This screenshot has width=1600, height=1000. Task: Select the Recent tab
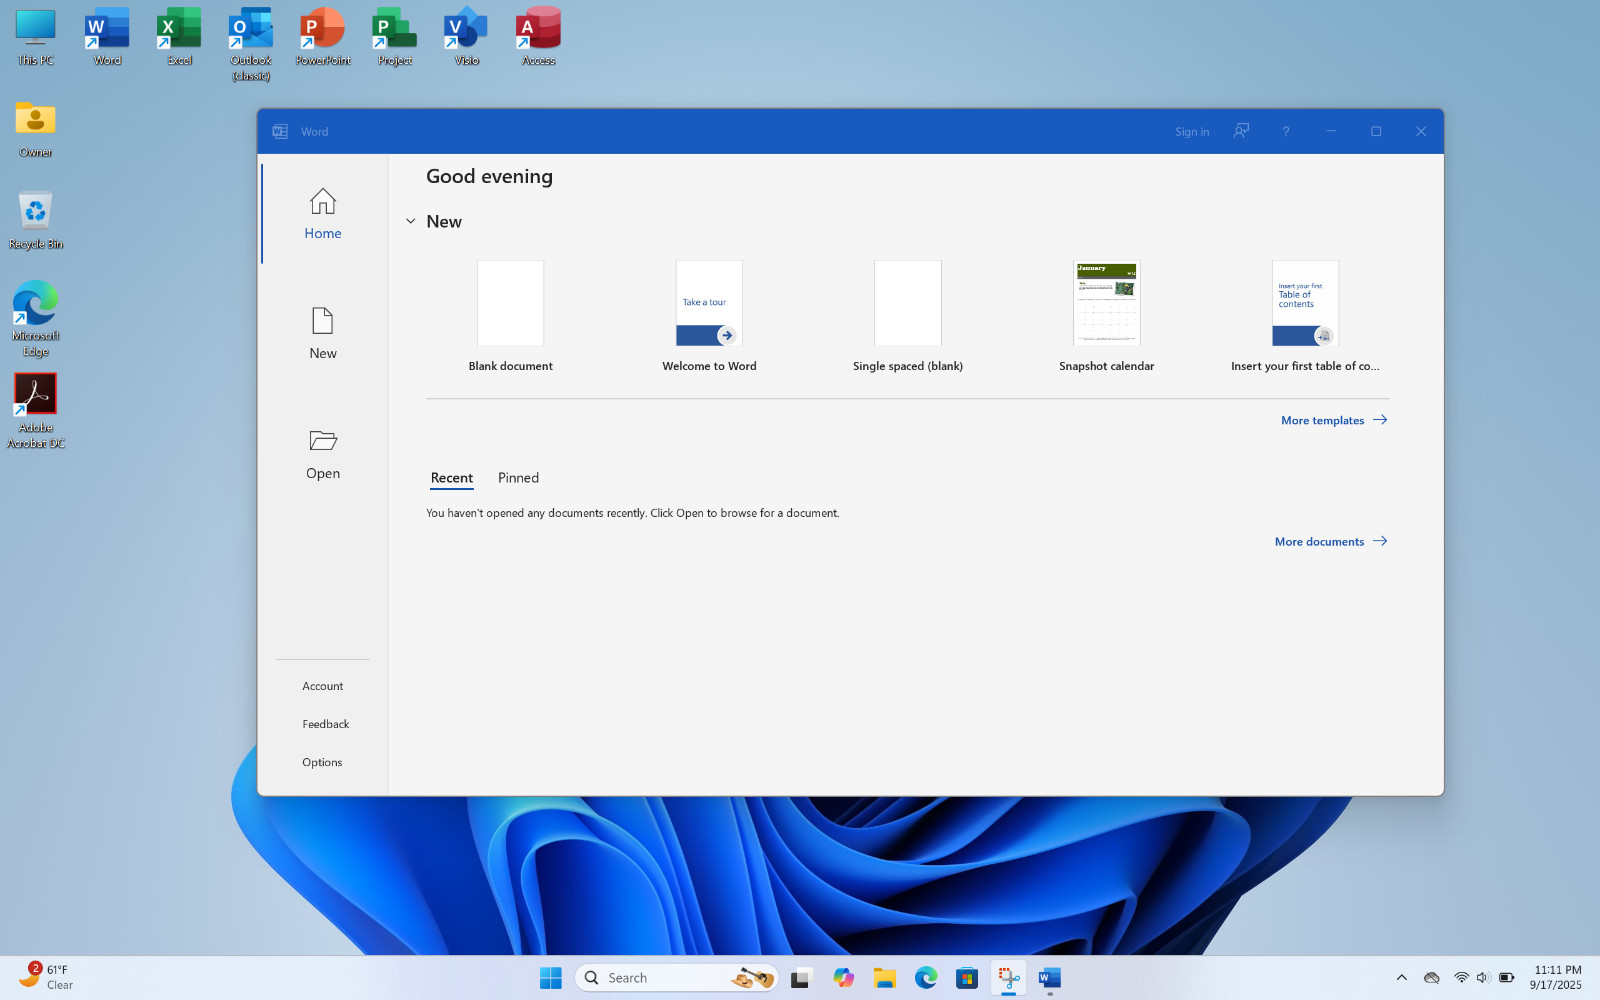(452, 478)
